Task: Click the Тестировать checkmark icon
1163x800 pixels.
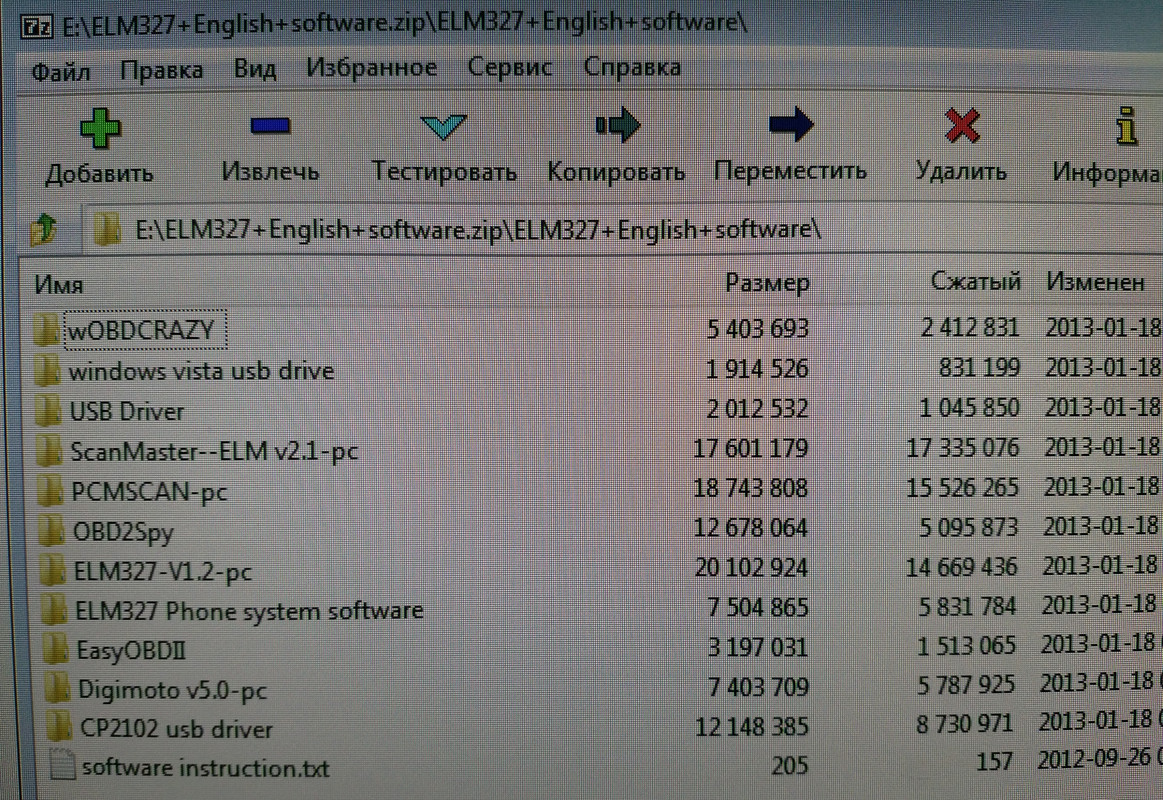Action: point(443,127)
